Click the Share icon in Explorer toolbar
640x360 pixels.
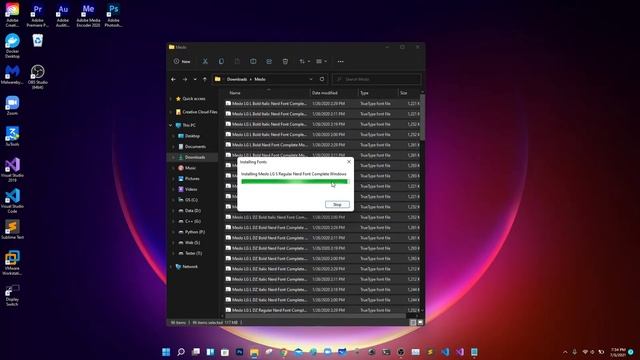point(269,61)
